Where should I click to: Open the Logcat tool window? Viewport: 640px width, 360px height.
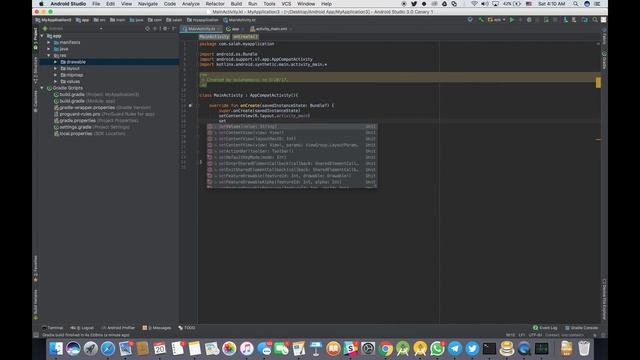click(82, 328)
